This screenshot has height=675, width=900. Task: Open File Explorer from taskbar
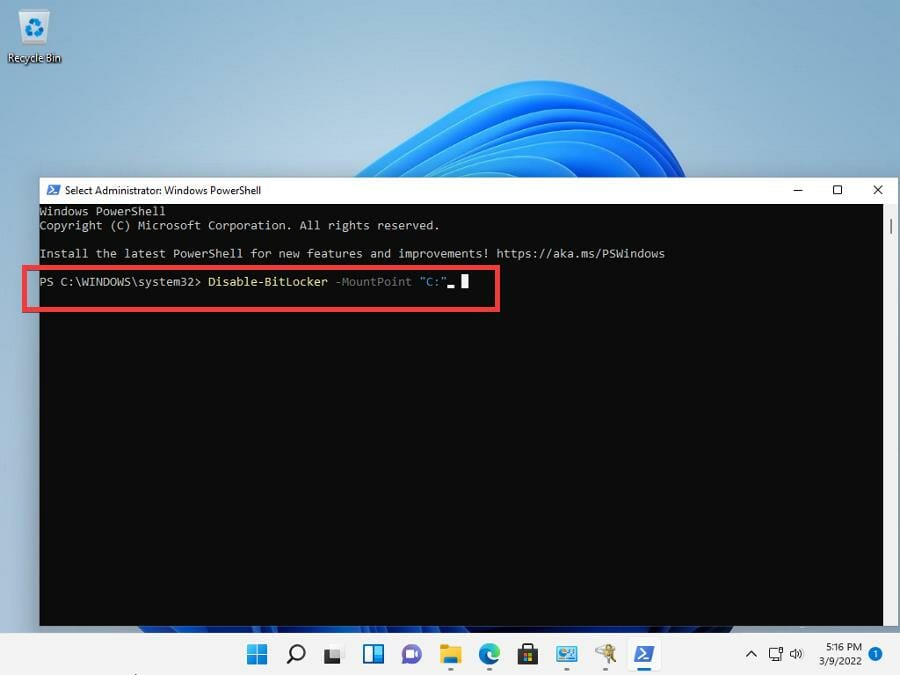[451, 654]
